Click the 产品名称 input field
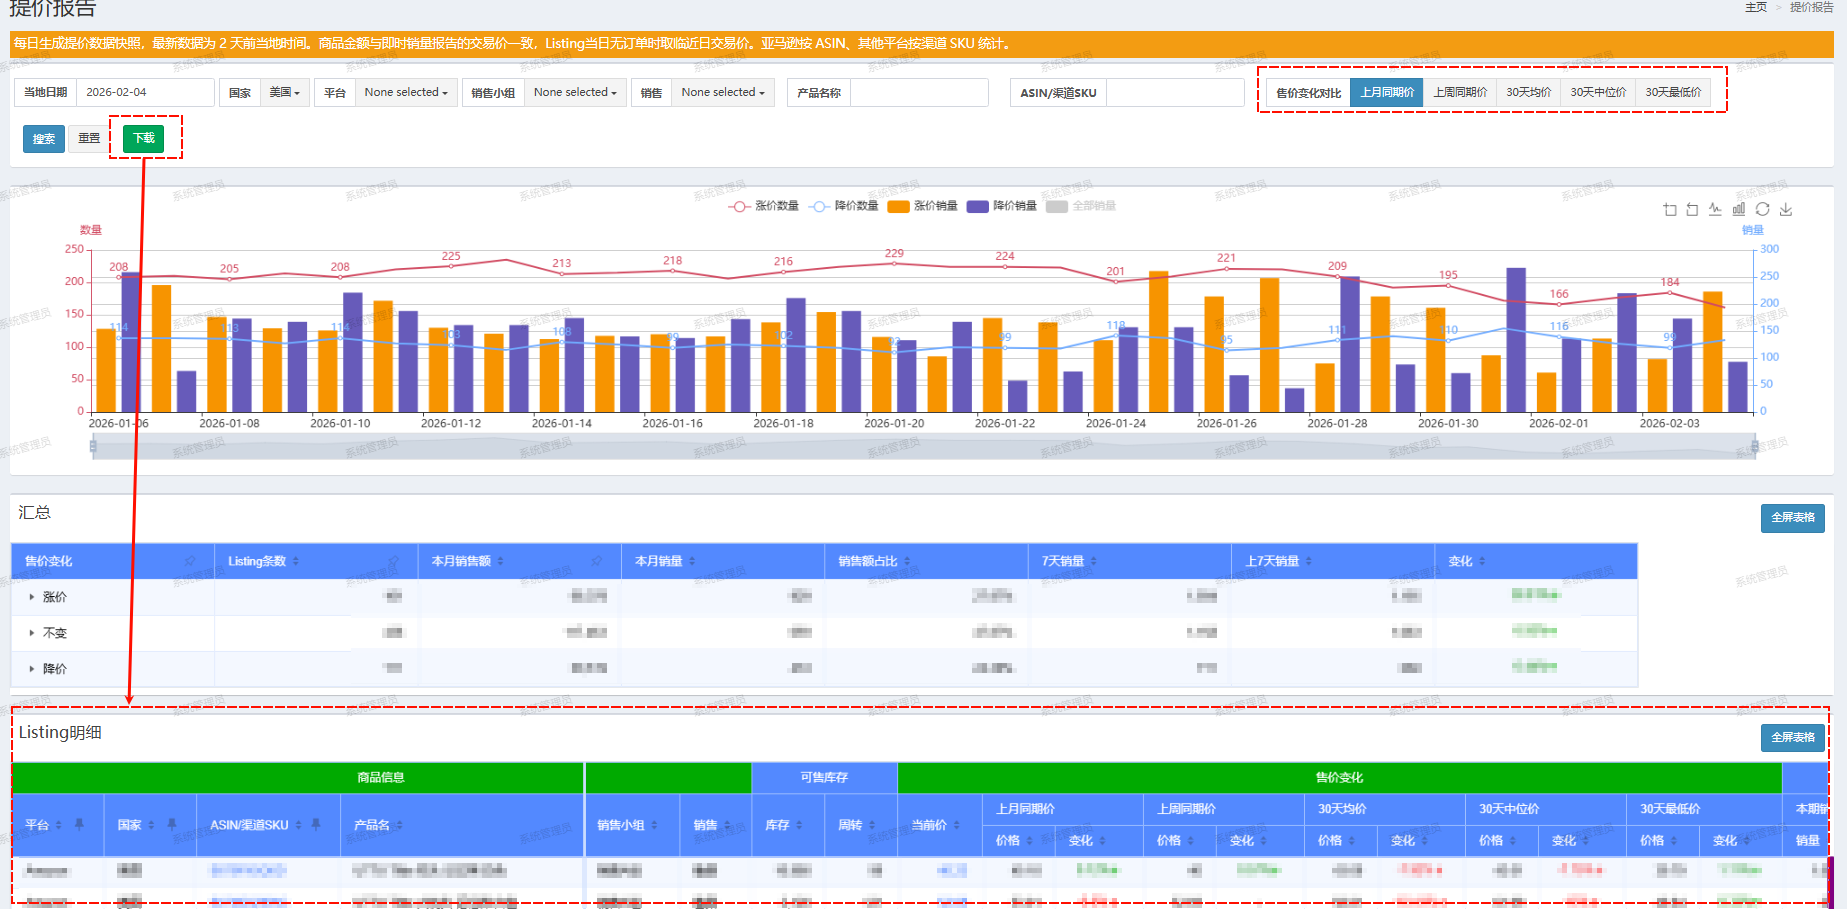The width and height of the screenshot is (1847, 909). (918, 92)
